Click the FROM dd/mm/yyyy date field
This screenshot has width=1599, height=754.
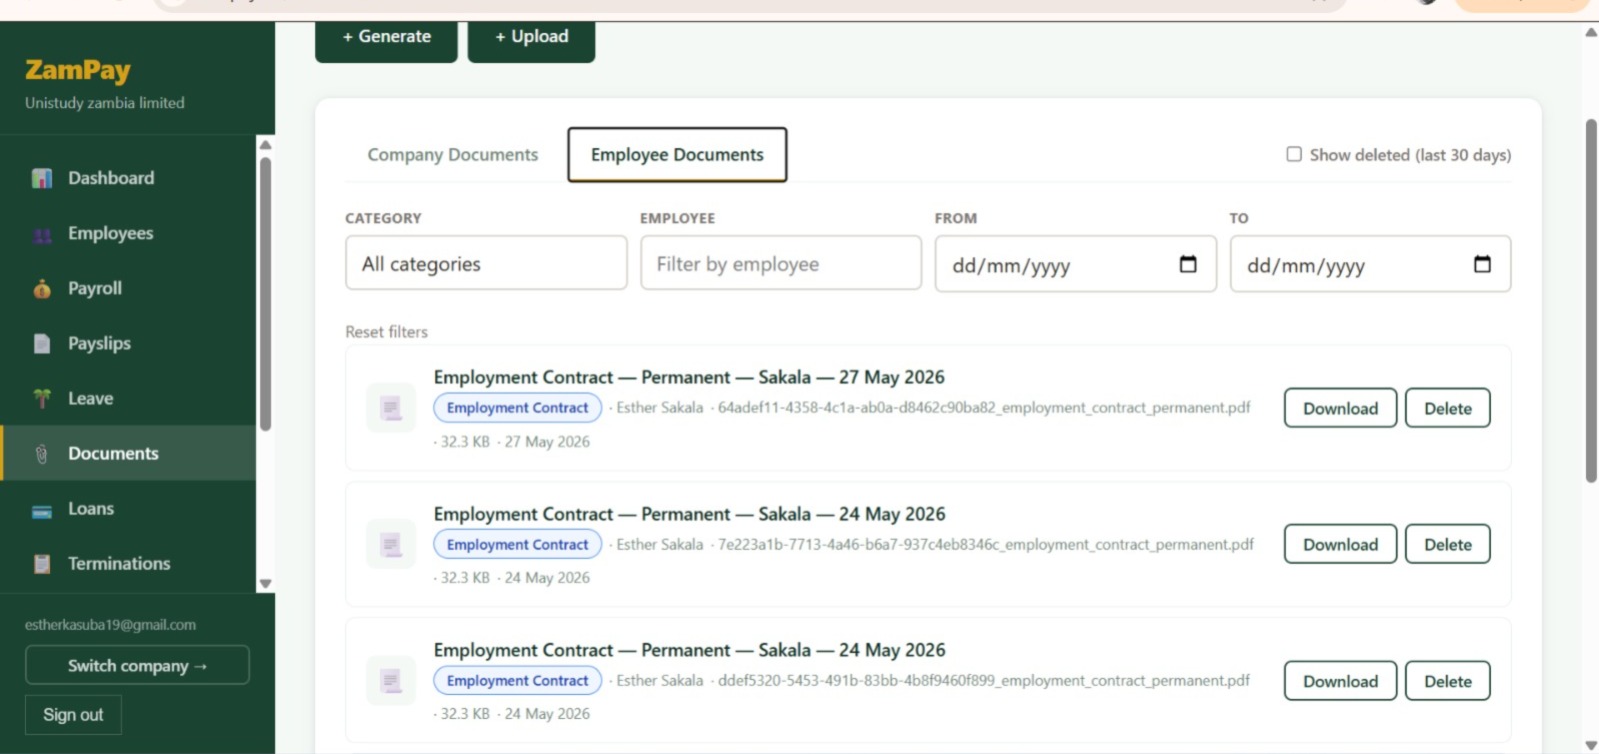1075,264
